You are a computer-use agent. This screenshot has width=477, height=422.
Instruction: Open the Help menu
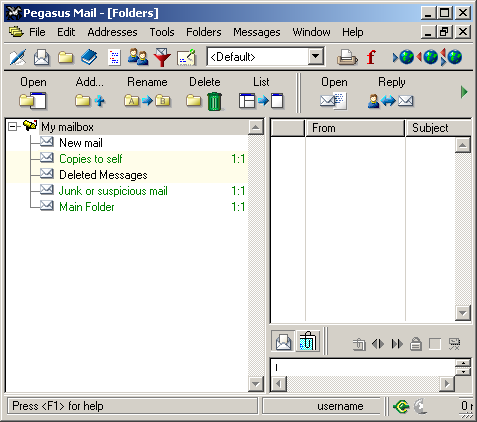click(353, 32)
